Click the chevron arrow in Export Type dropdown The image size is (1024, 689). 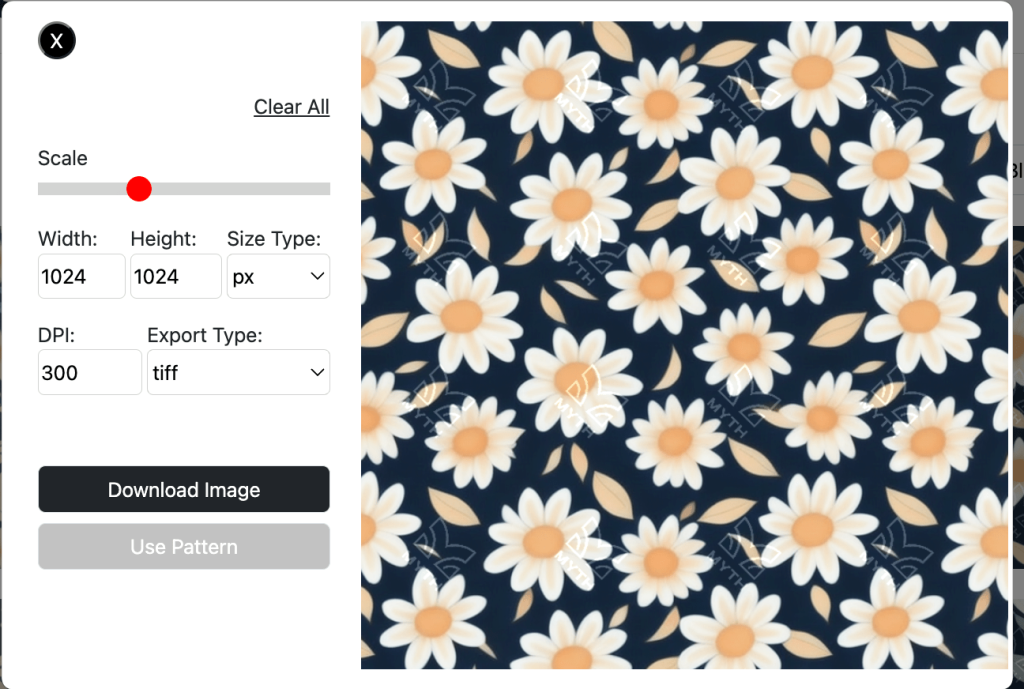click(x=317, y=372)
